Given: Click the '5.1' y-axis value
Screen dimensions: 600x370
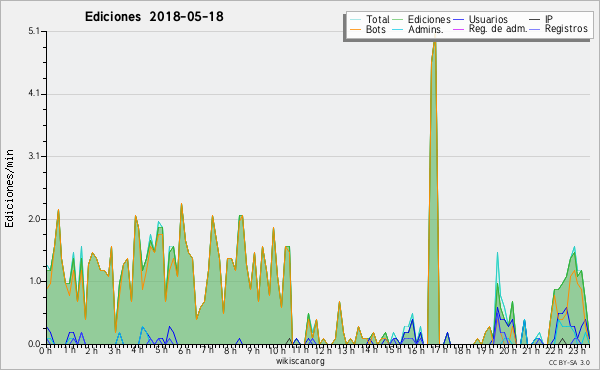Looking at the screenshot, I should coord(34,31).
